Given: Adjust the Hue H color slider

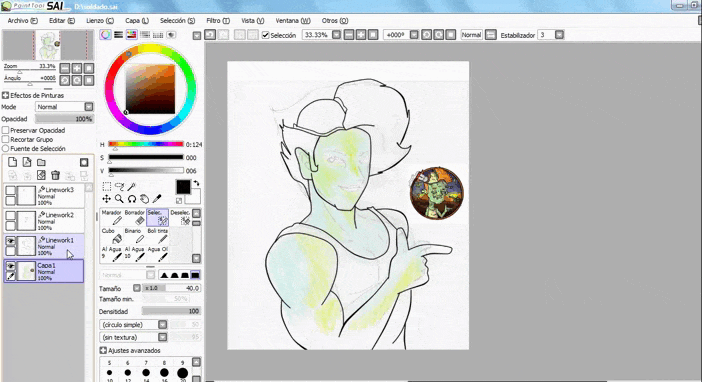Looking at the screenshot, I should [x=146, y=144].
